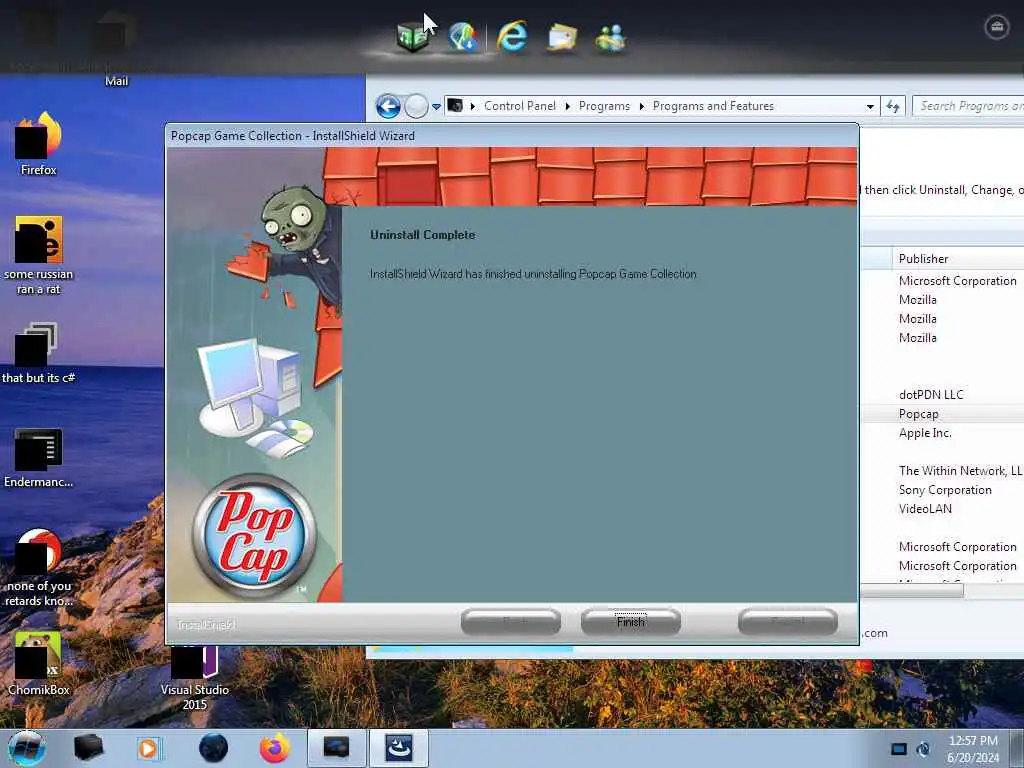Open the ChomikBox desktop shortcut
The width and height of the screenshot is (1024, 768).
tap(39, 663)
